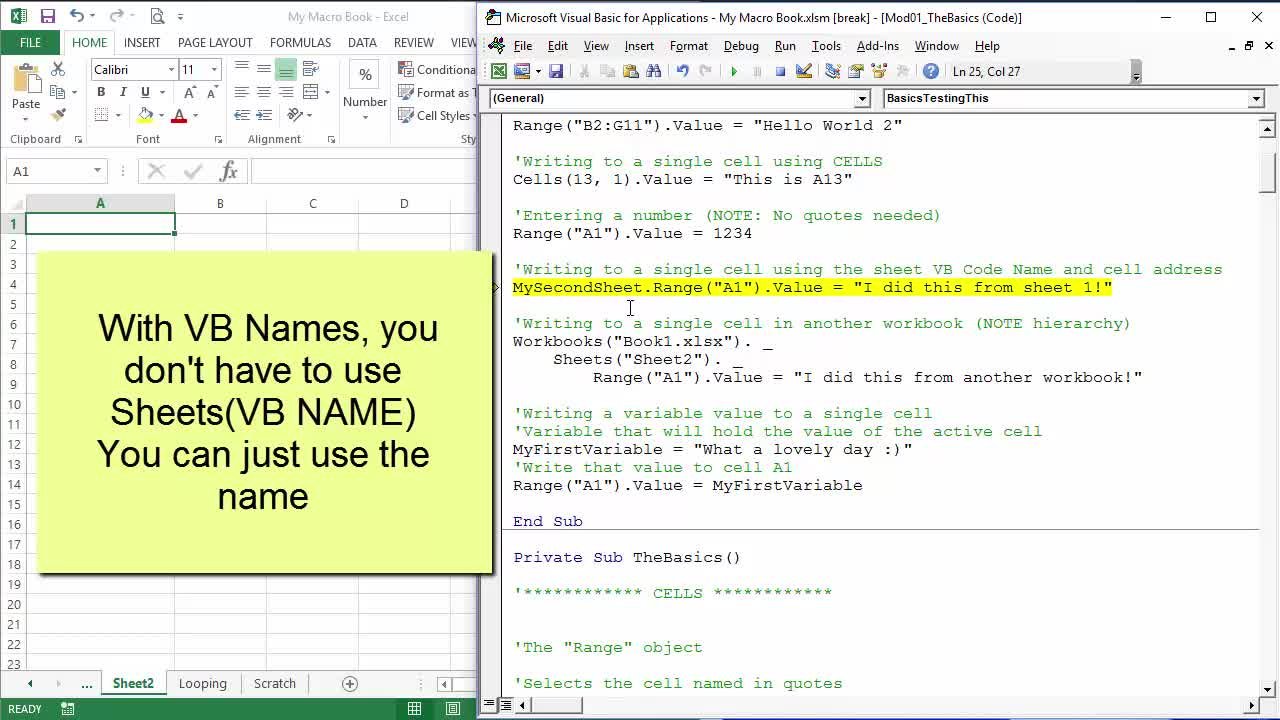Toggle Middle Align in Alignment group

[264, 69]
